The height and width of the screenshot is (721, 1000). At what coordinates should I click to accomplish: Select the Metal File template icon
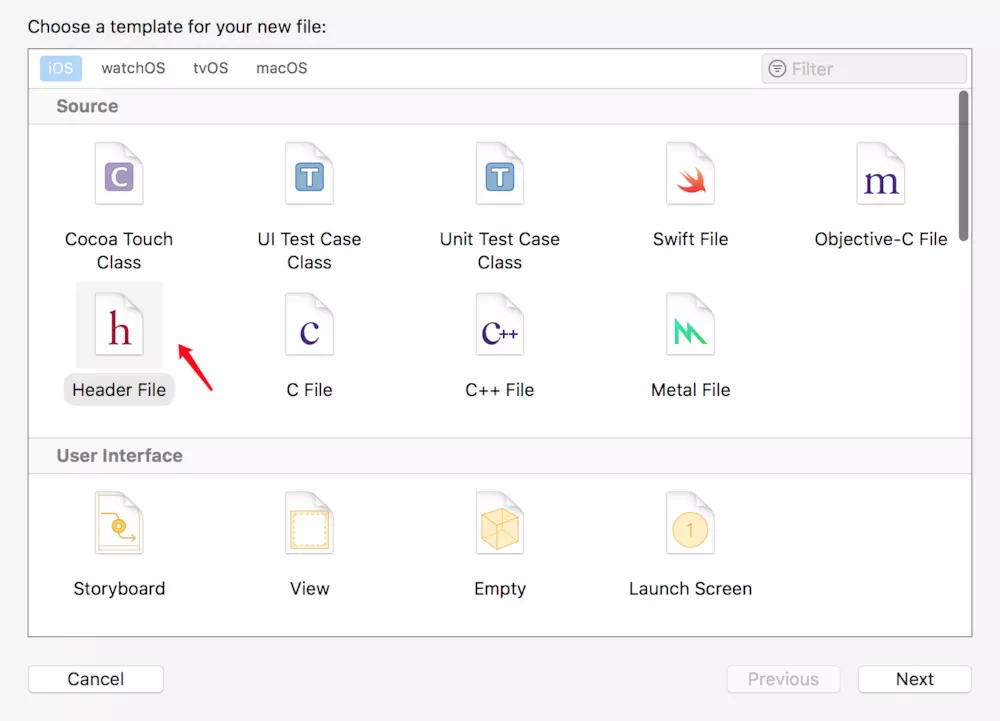point(690,324)
